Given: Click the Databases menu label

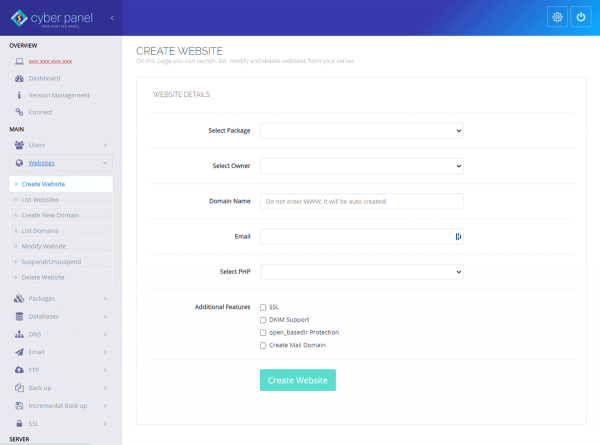Looking at the screenshot, I should [43, 316].
